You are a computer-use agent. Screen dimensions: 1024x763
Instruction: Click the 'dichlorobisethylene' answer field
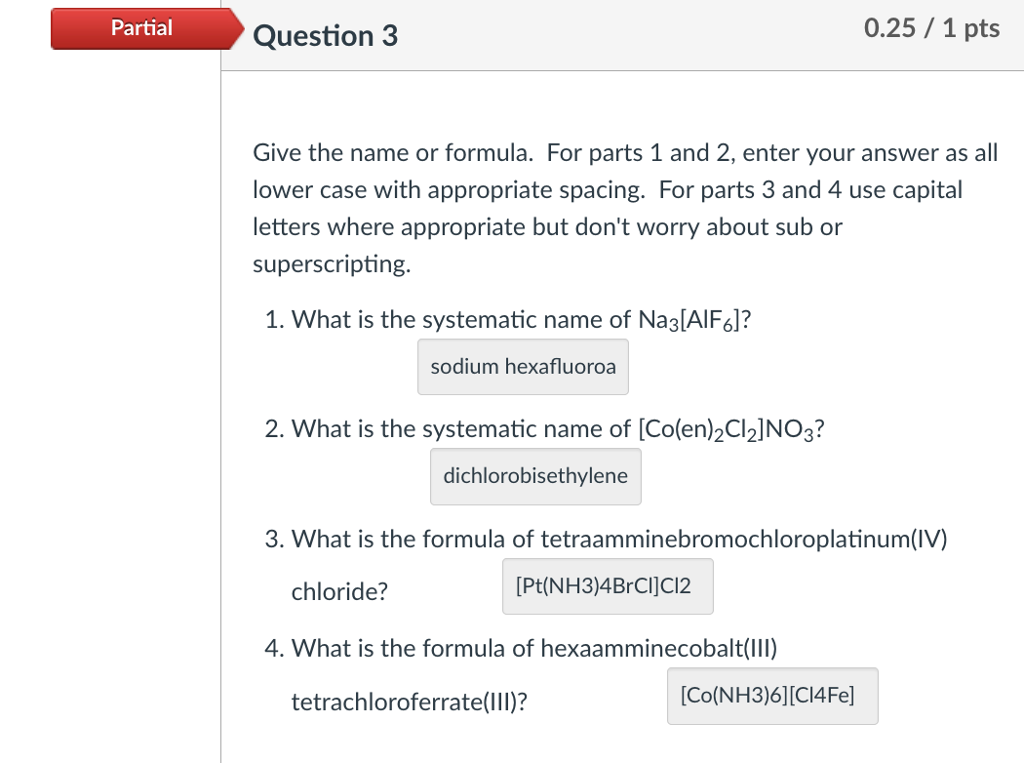point(535,476)
